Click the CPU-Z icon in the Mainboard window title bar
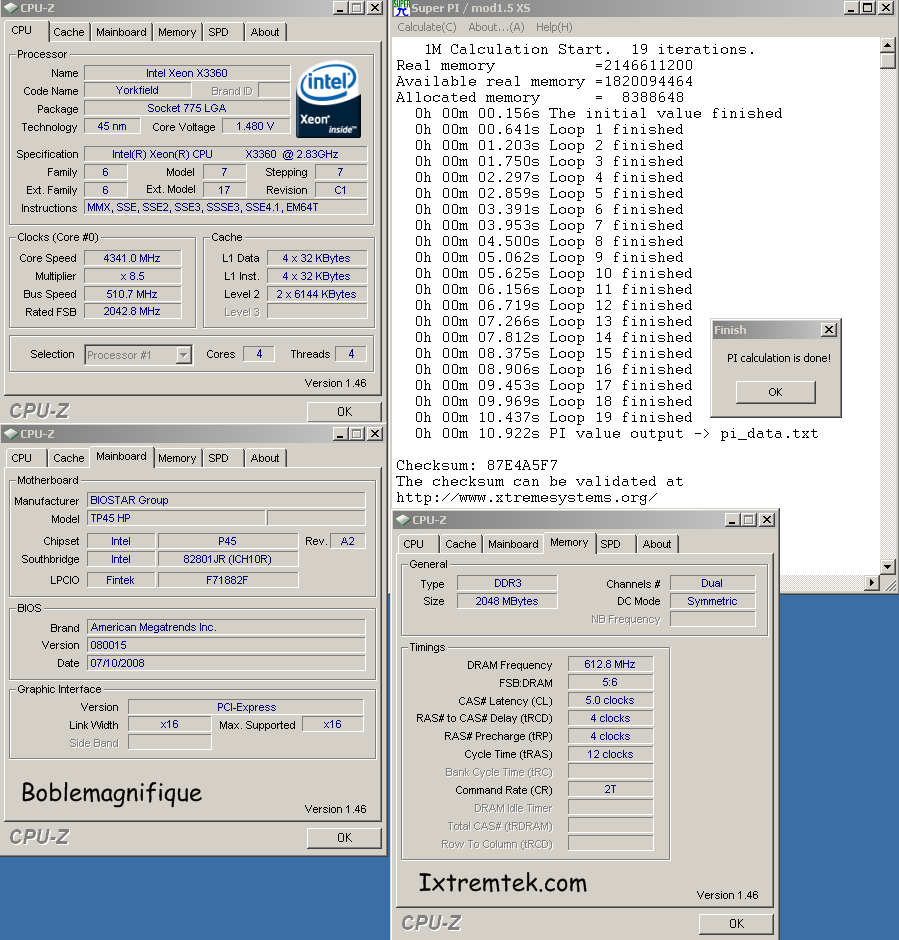The height and width of the screenshot is (940, 899). pyautogui.click(x=10, y=433)
